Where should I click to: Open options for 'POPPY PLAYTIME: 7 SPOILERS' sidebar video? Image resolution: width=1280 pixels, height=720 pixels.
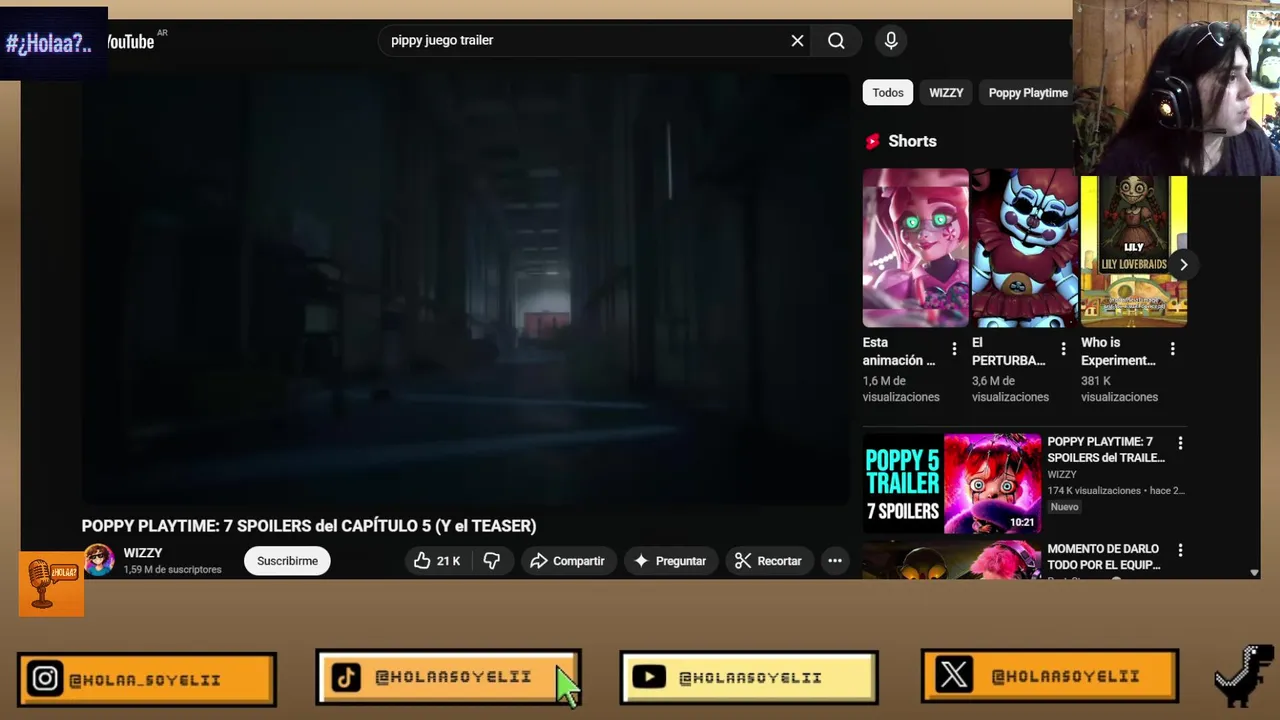coord(1180,443)
